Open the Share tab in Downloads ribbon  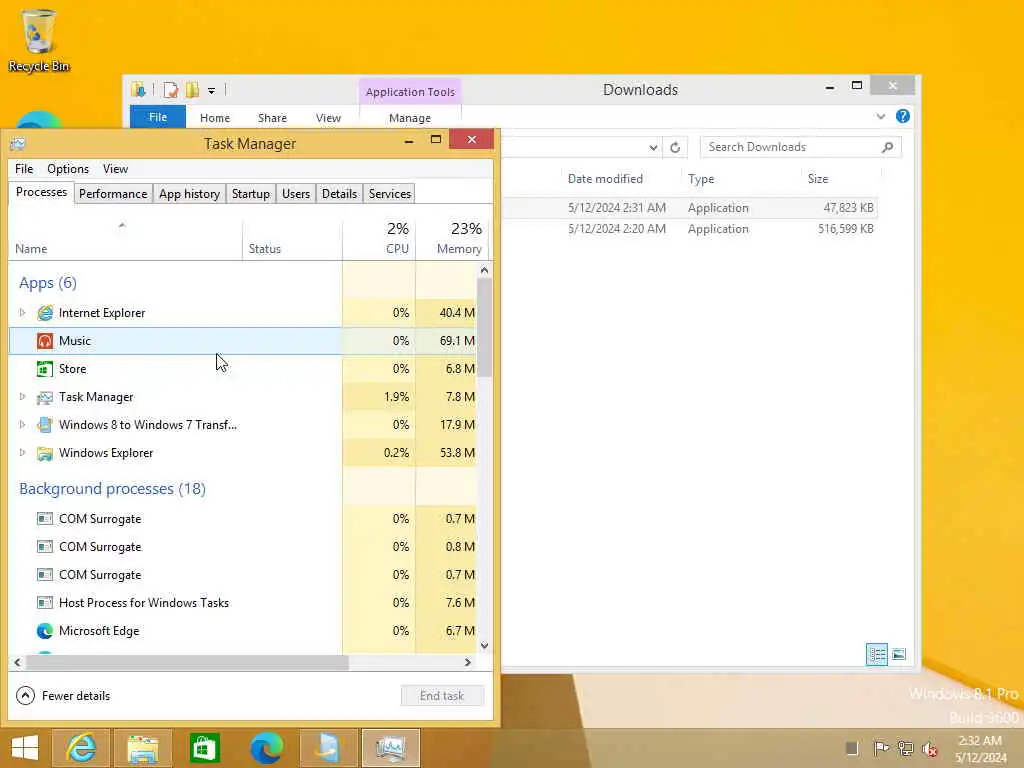click(272, 118)
